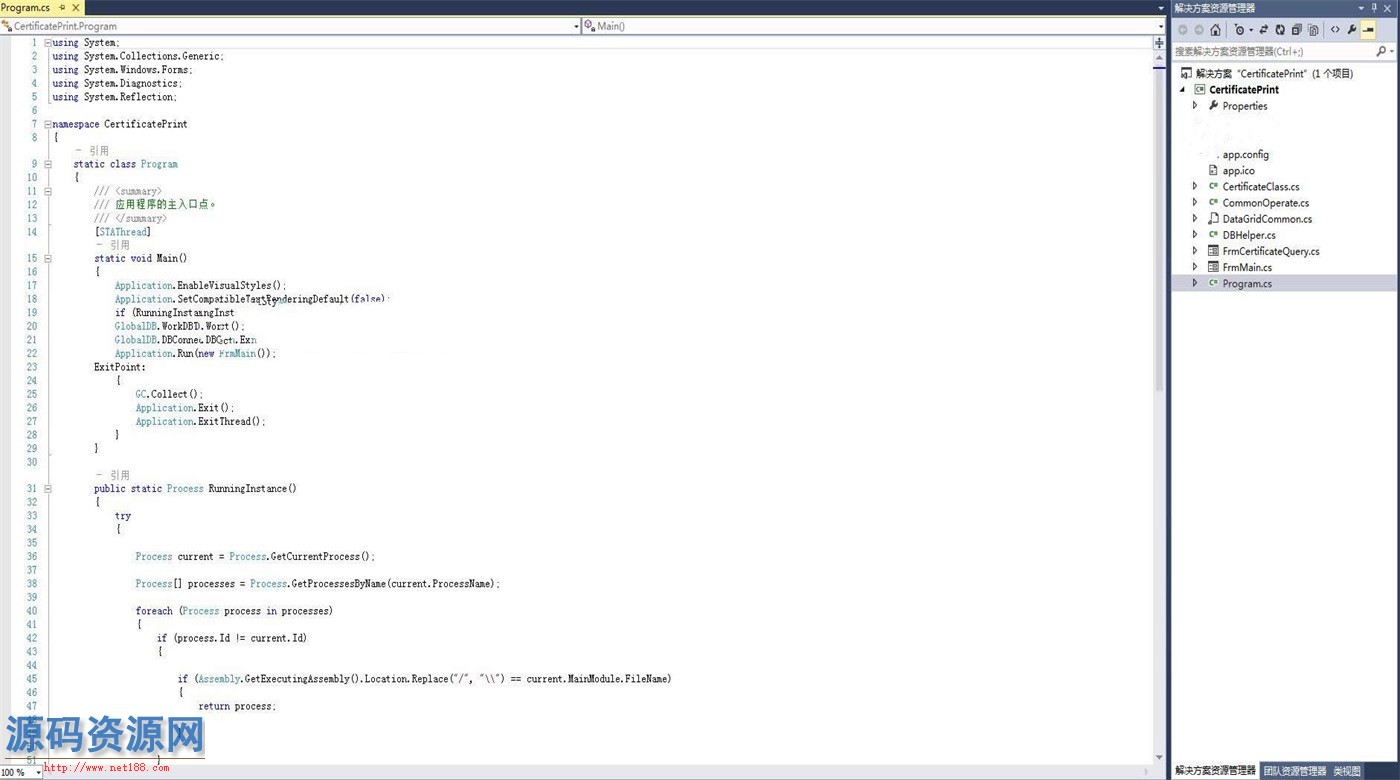Select the Program.cs editor tab
This screenshot has width=1400, height=780.
click(26, 7)
